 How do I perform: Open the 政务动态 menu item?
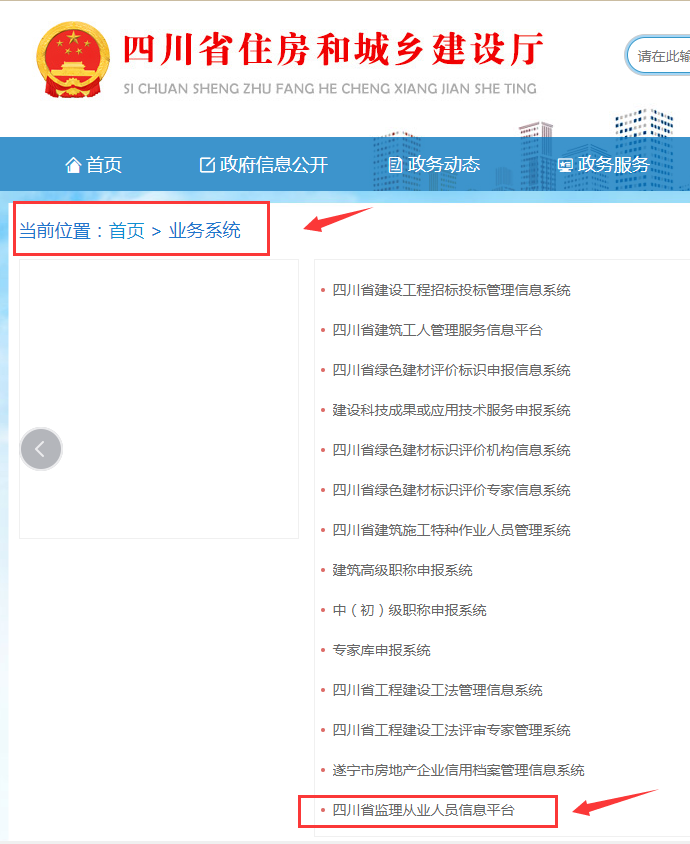pyautogui.click(x=443, y=165)
